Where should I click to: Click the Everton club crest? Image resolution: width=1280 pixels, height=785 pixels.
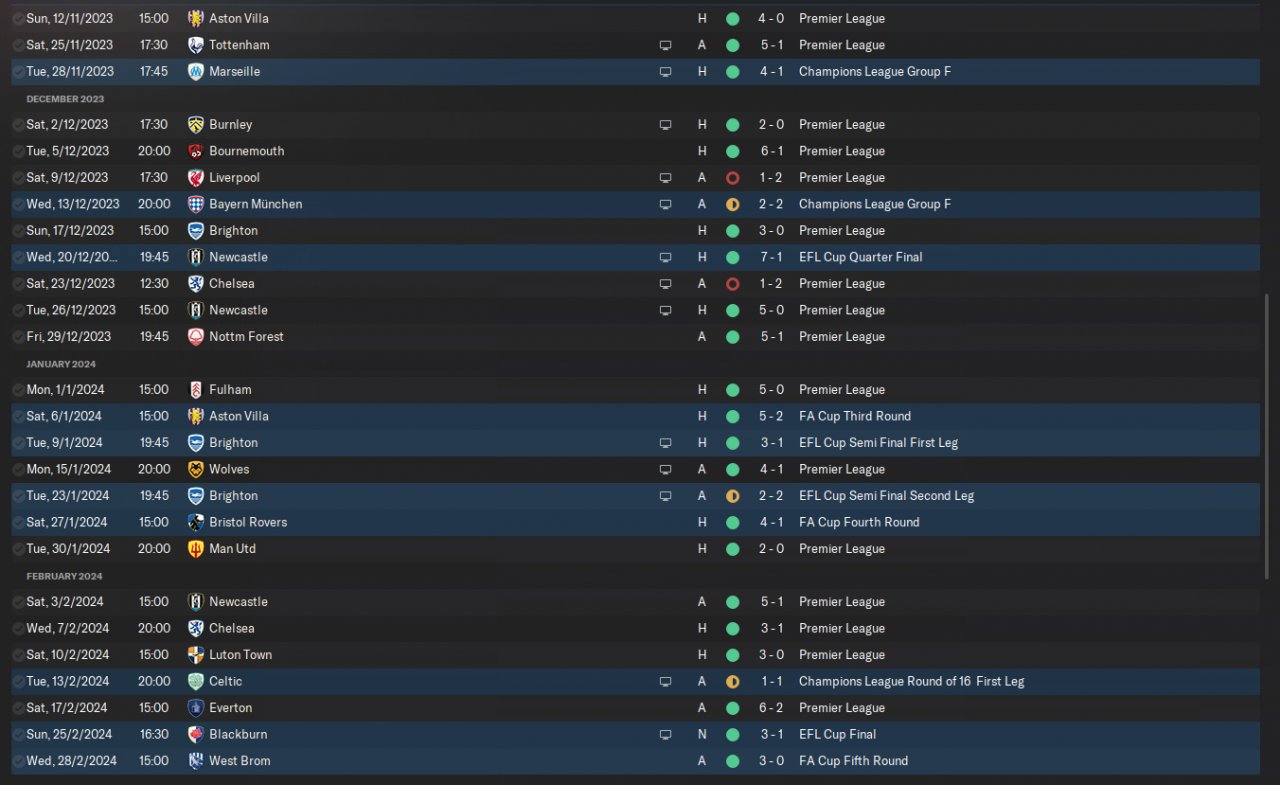[x=196, y=708]
